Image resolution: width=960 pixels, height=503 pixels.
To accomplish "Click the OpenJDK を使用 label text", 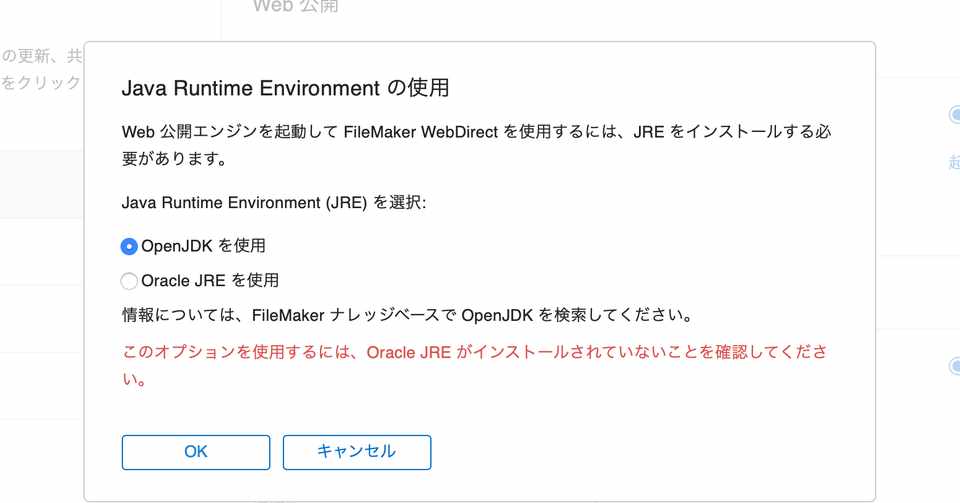I will 203,246.
